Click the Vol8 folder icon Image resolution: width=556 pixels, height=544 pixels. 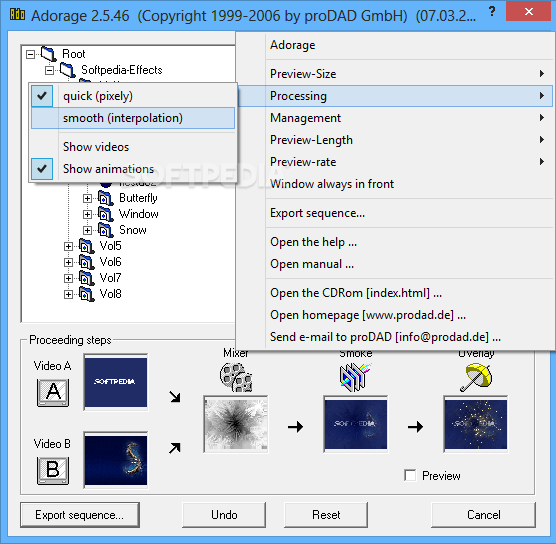(86, 294)
